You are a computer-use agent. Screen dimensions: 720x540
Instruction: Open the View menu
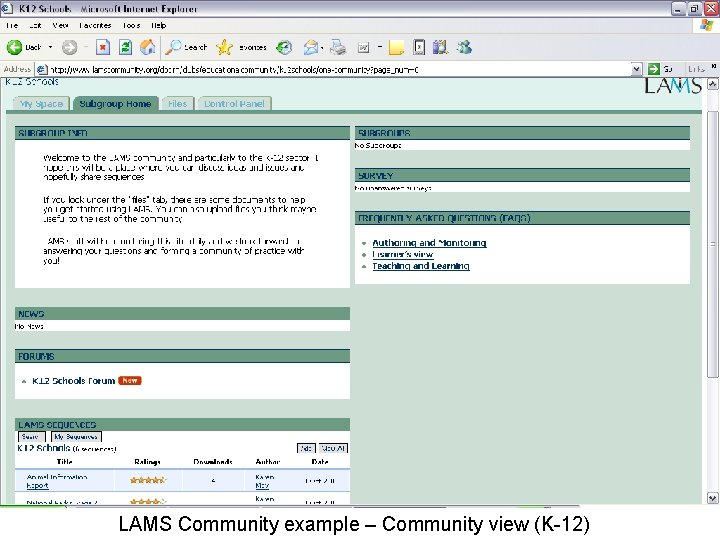point(60,25)
